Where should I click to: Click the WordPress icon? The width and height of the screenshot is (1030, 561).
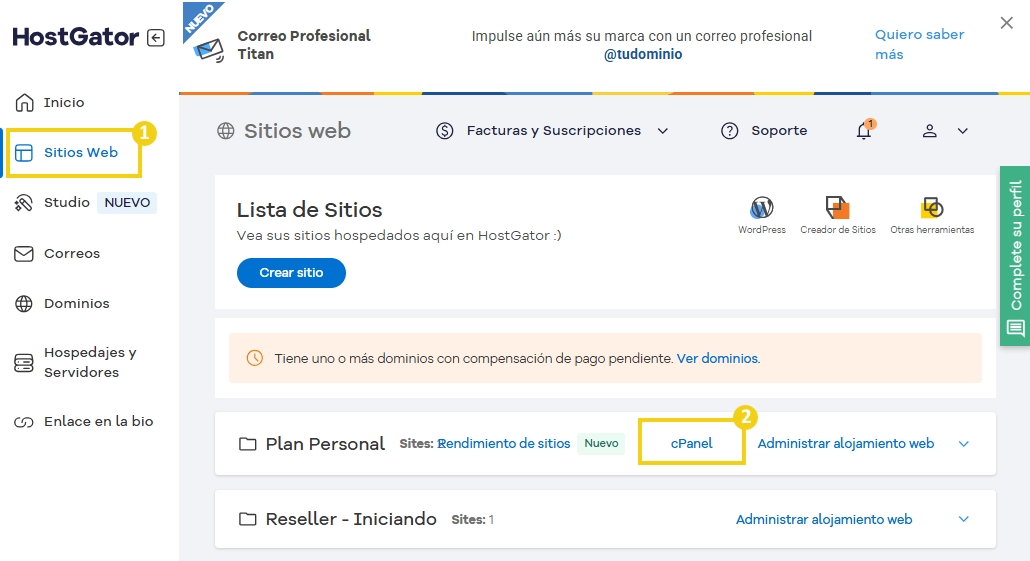point(761,208)
